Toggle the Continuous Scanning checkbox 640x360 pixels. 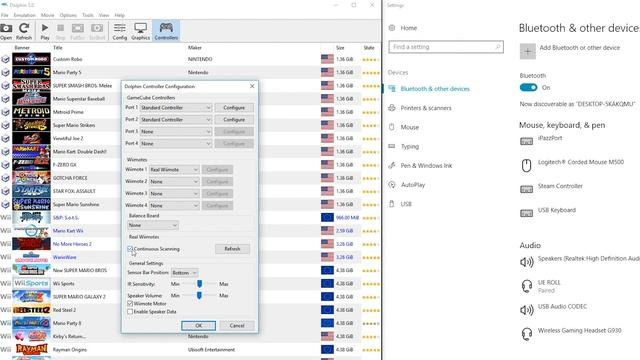pyautogui.click(x=130, y=249)
